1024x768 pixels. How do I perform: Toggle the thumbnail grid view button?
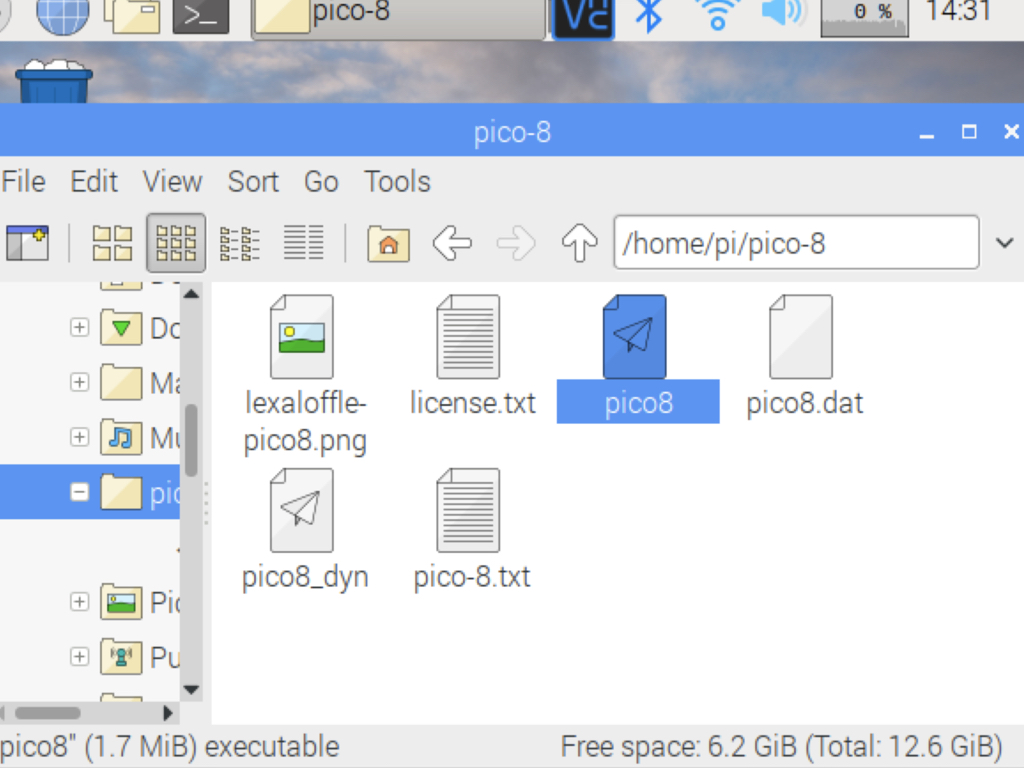(176, 243)
